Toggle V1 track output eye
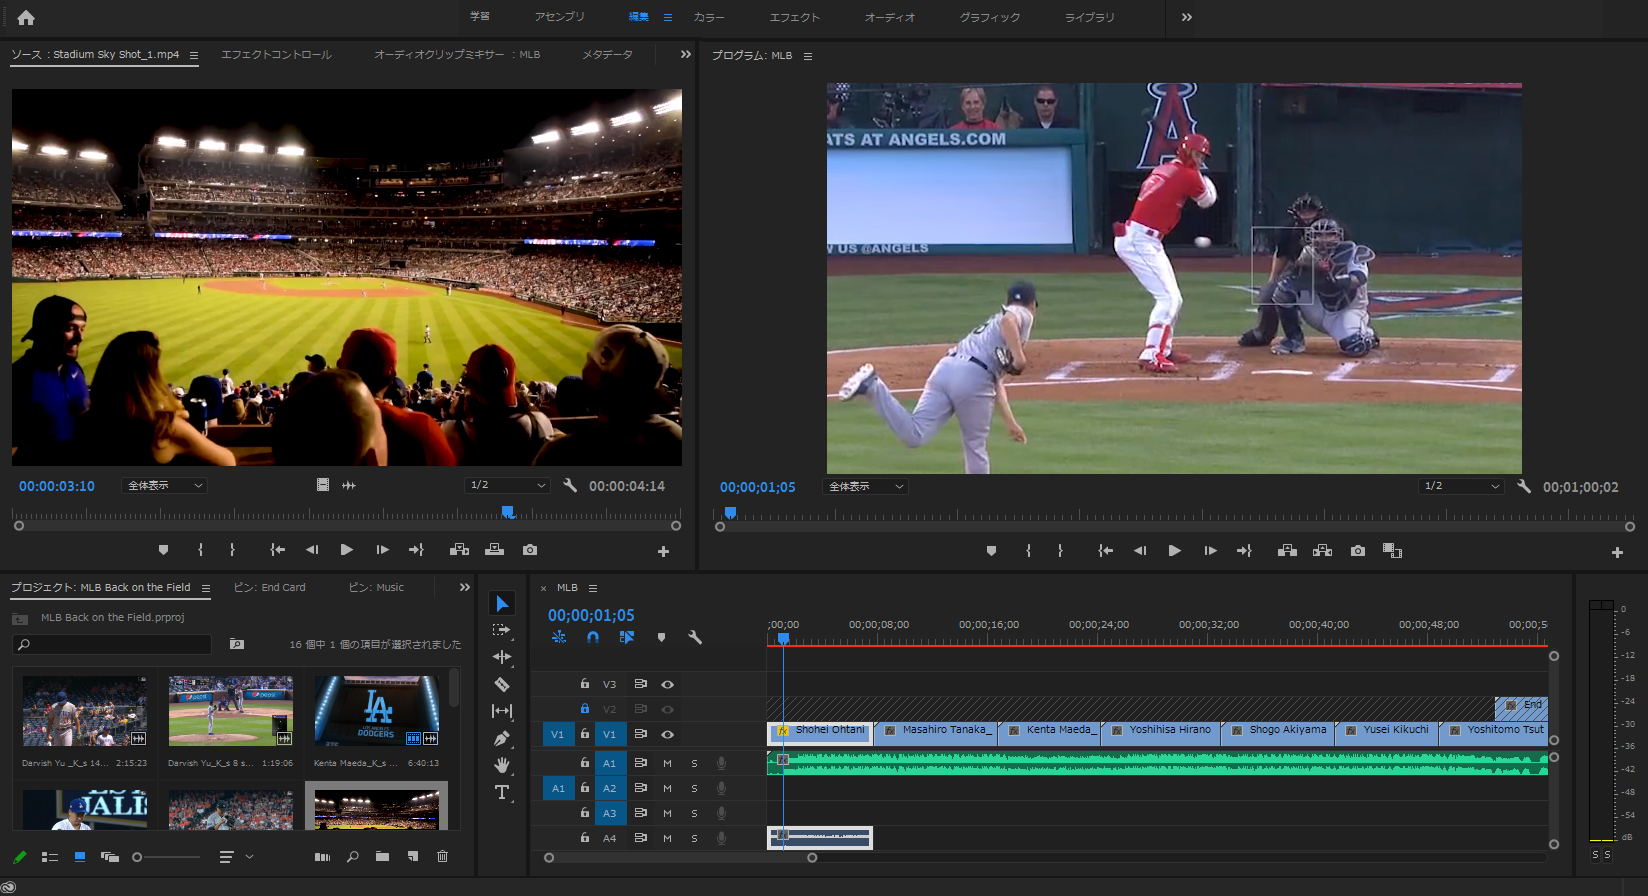 pyautogui.click(x=667, y=734)
